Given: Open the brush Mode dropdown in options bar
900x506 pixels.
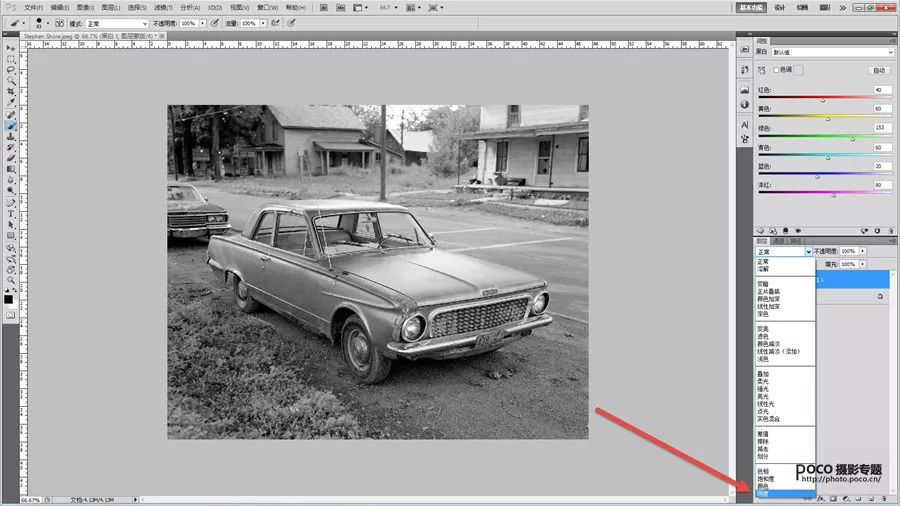Looking at the screenshot, I should (x=117, y=24).
